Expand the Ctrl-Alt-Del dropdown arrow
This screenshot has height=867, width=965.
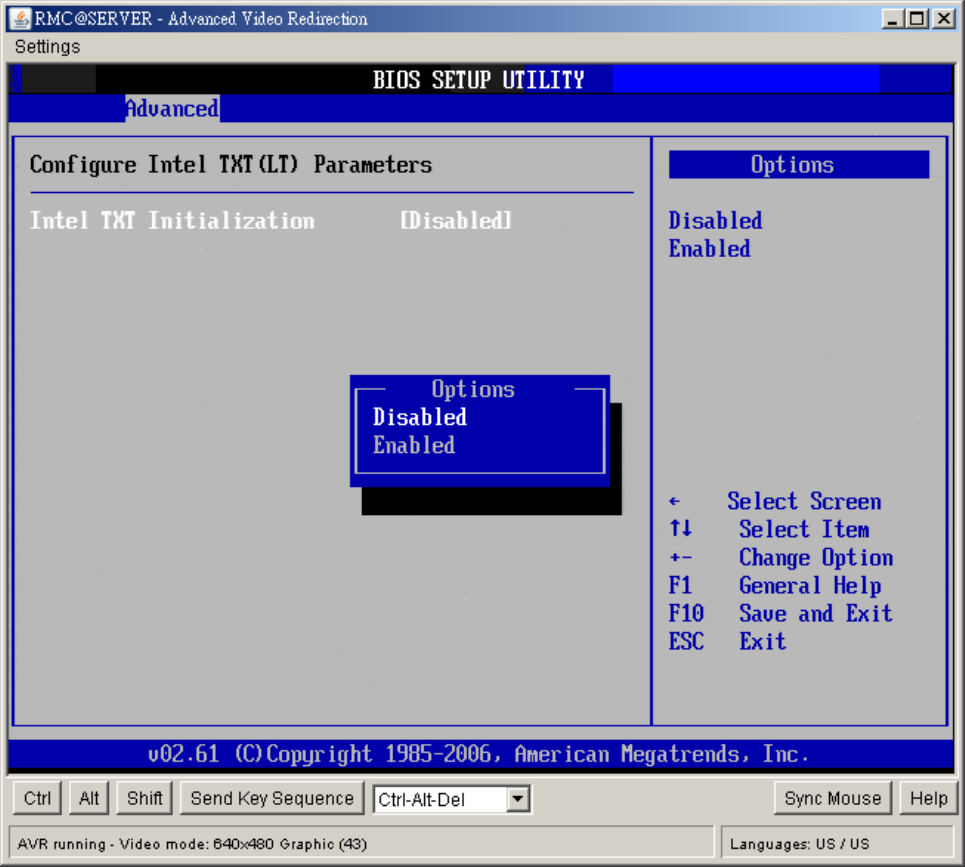(x=518, y=799)
